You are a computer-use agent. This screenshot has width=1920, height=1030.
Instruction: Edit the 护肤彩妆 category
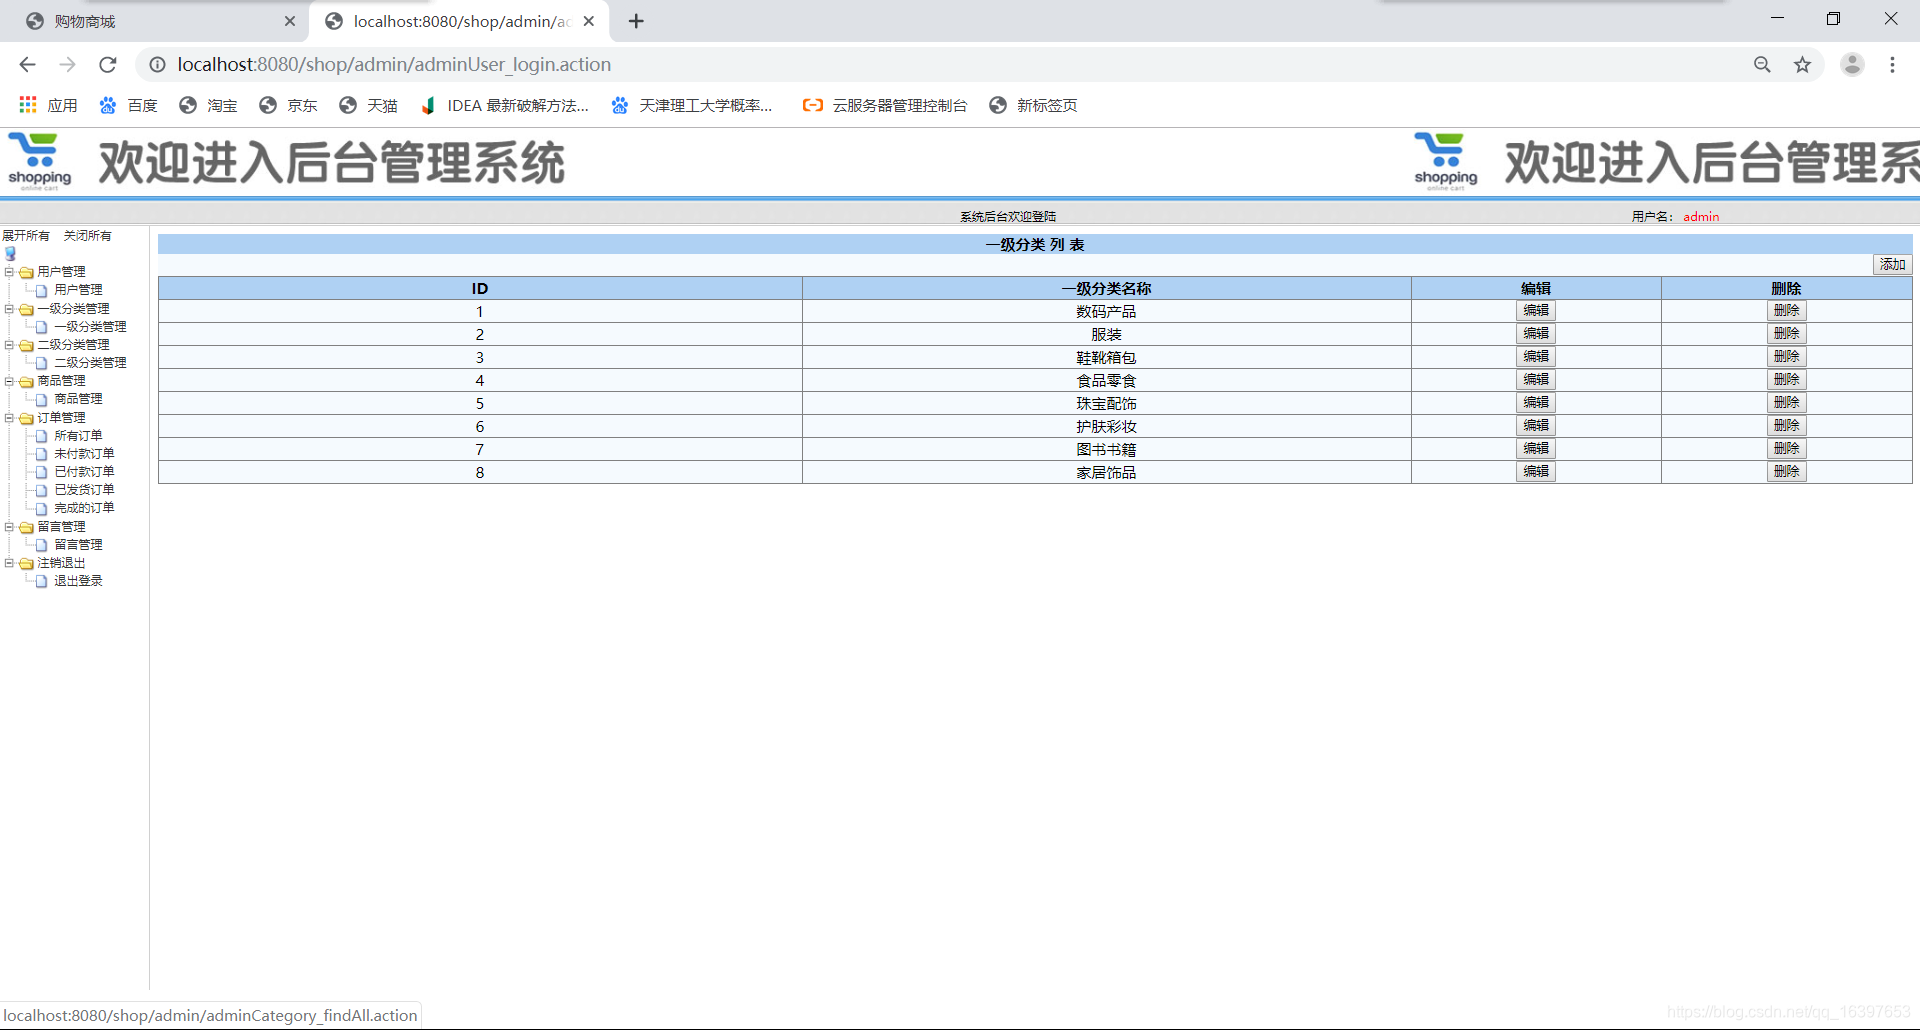1536,426
